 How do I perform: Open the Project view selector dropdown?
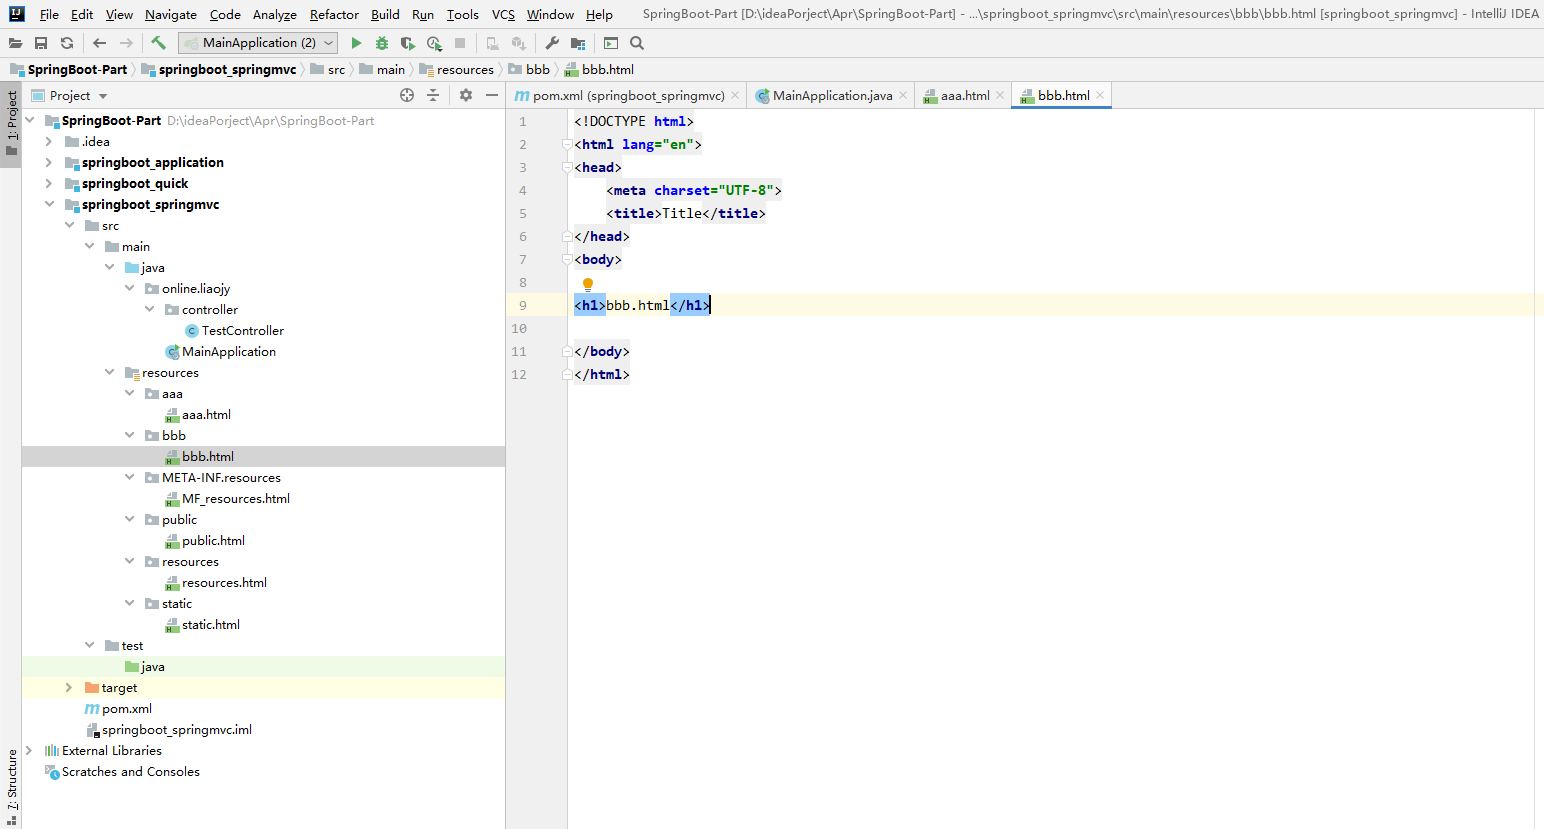(69, 95)
